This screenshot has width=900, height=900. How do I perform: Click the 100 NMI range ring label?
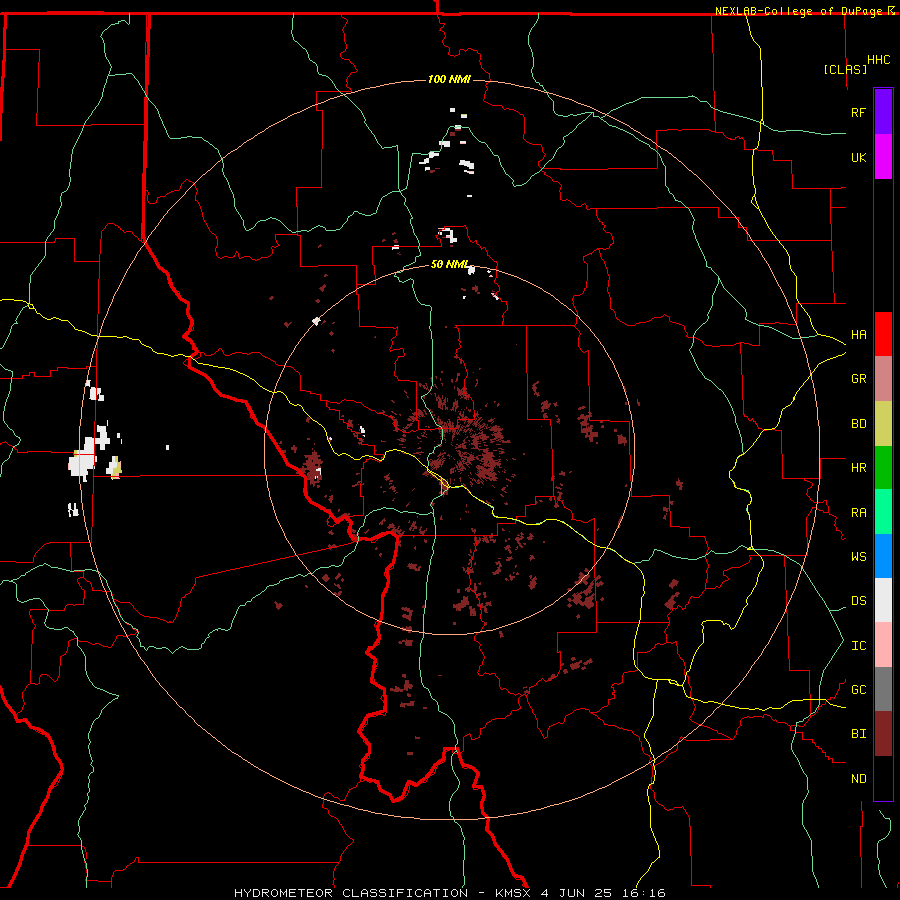449,79
